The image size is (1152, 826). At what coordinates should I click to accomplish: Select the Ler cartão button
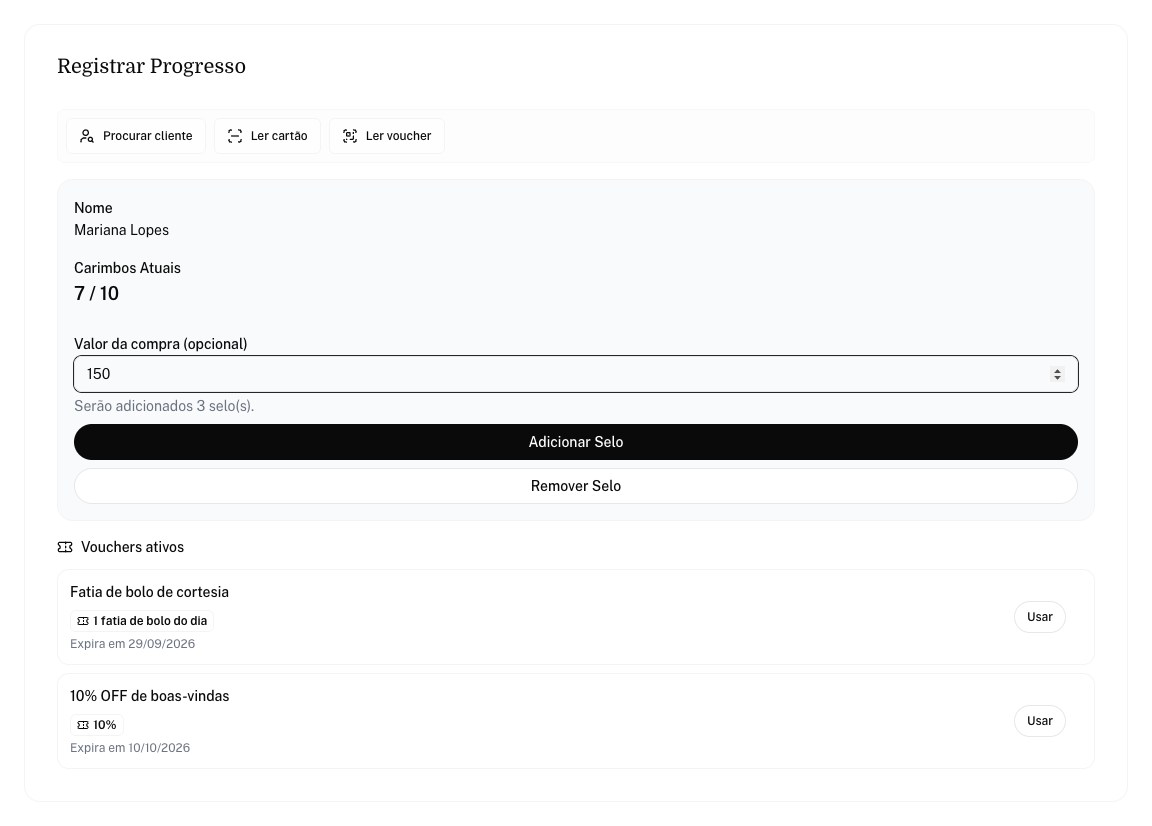tap(267, 136)
